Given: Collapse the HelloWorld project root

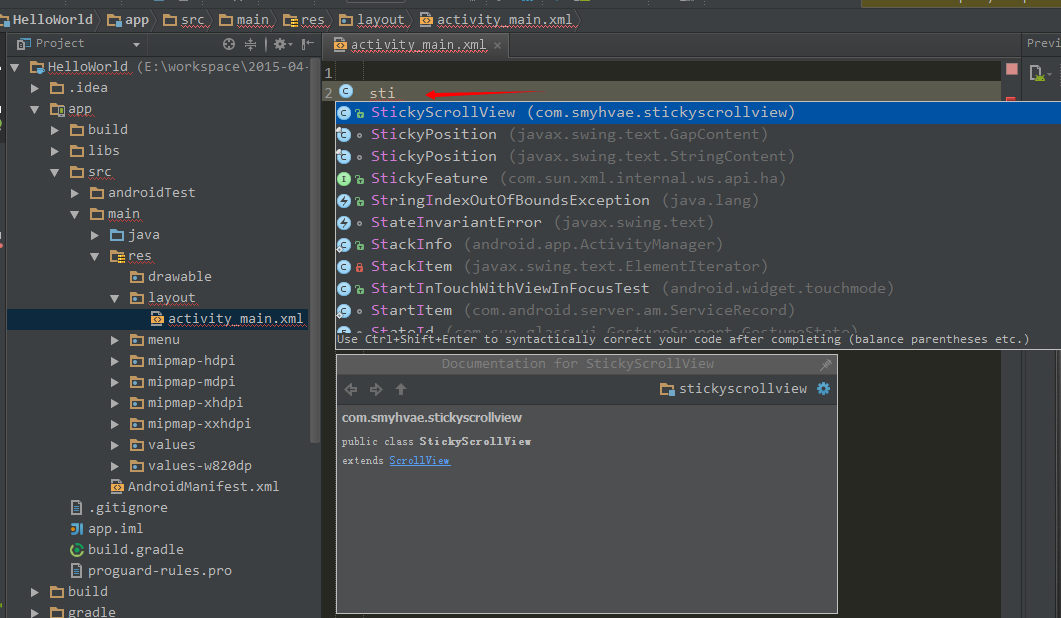Looking at the screenshot, I should [15, 67].
